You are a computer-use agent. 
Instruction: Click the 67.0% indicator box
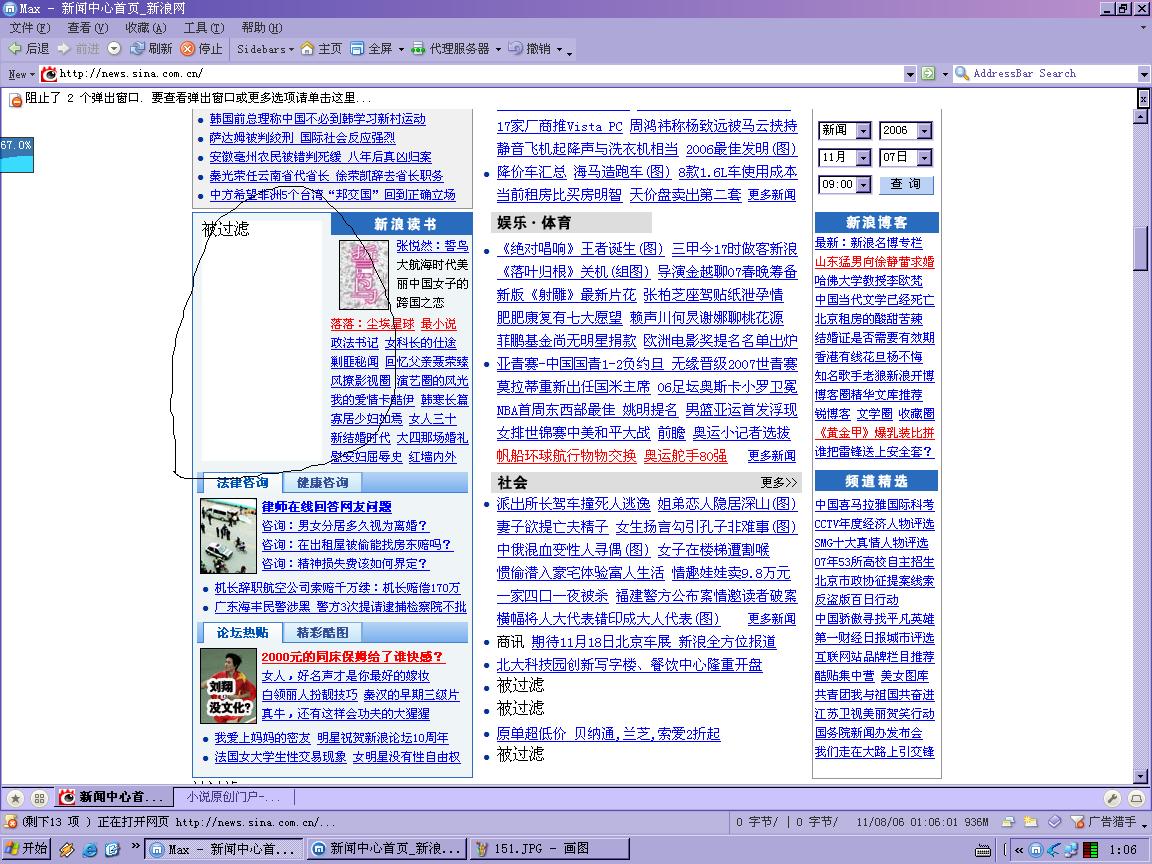pyautogui.click(x=16, y=154)
